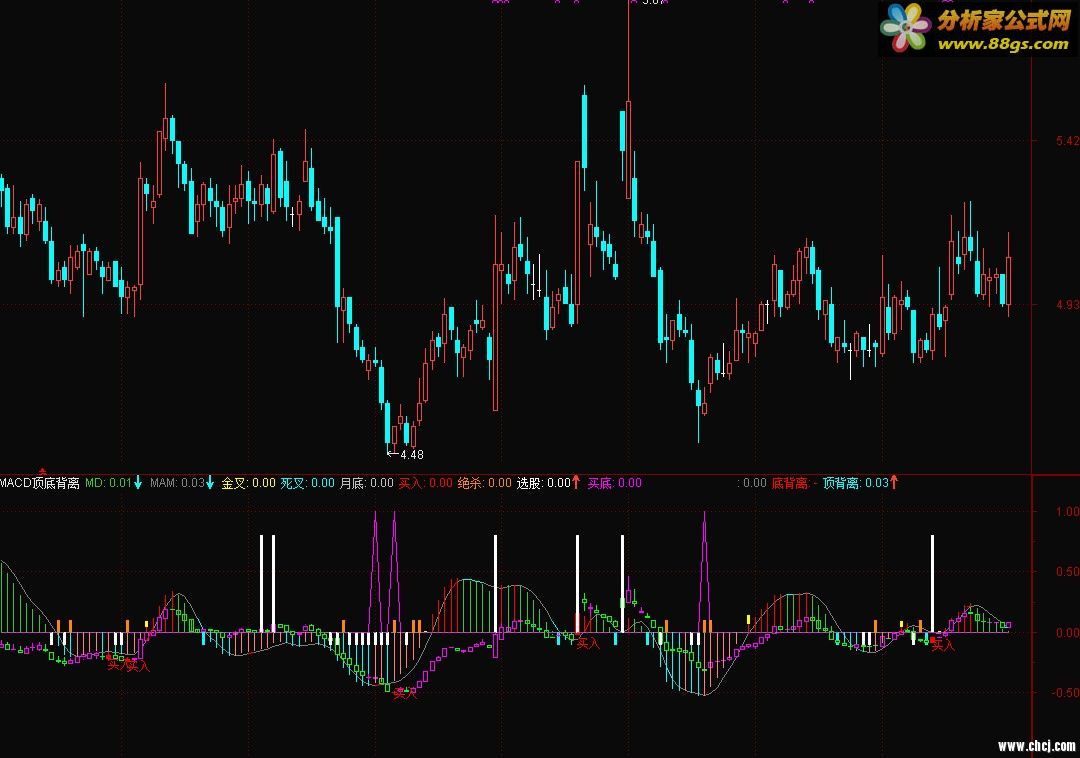The height and width of the screenshot is (758, 1080).
Task: Select the 5.42 price axis label
Action: click(x=1068, y=141)
